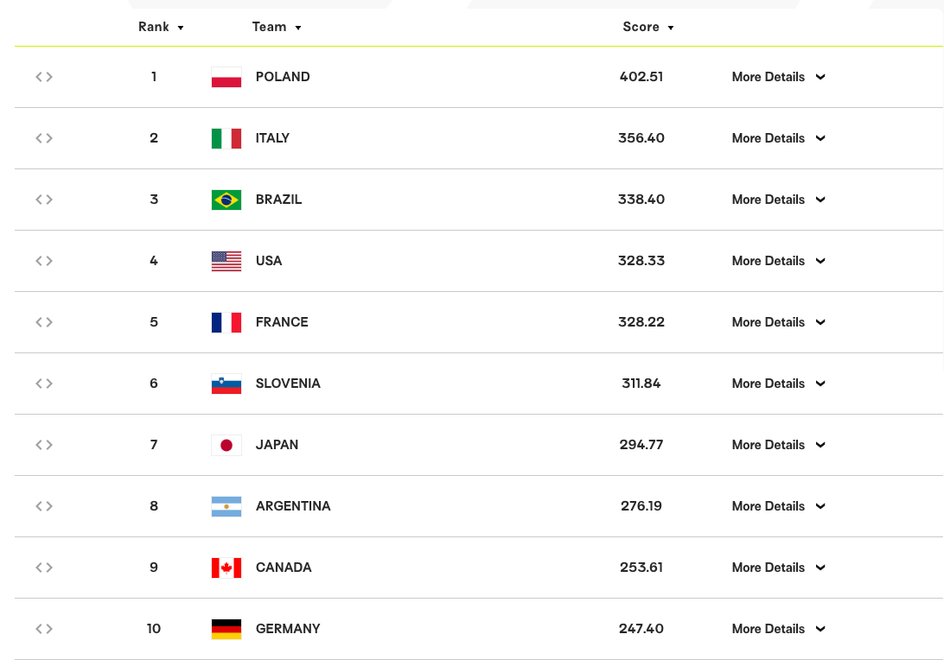Expand More Details for France
The height and width of the screenshot is (666, 944).
[778, 322]
